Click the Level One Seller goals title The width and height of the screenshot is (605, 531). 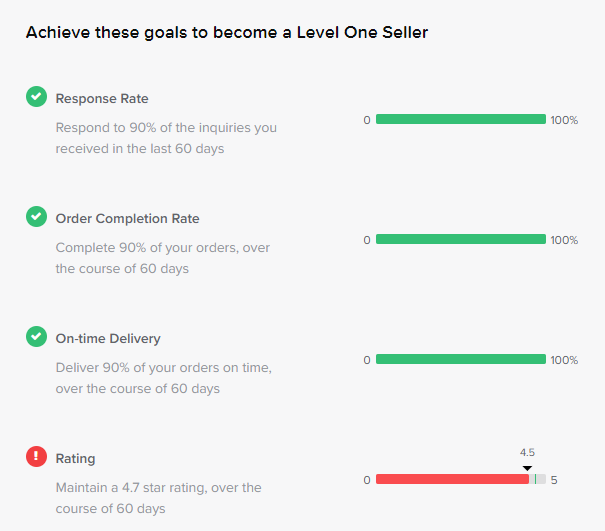coord(227,32)
